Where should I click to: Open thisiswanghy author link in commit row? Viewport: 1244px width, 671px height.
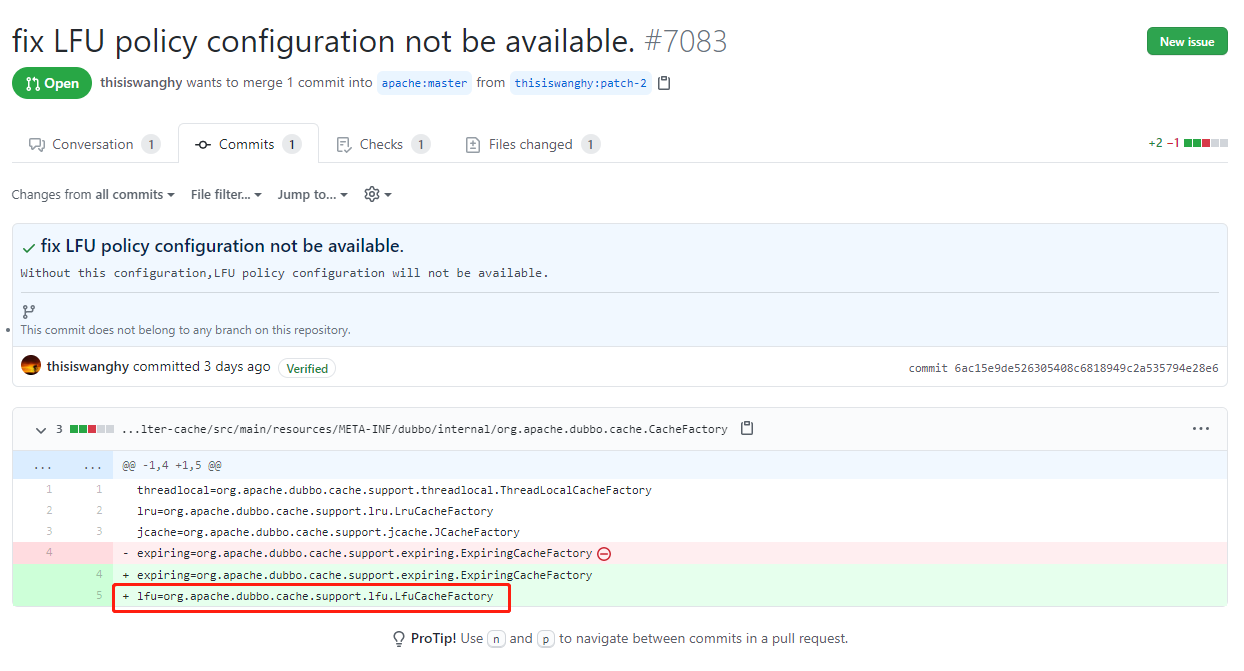click(x=88, y=366)
